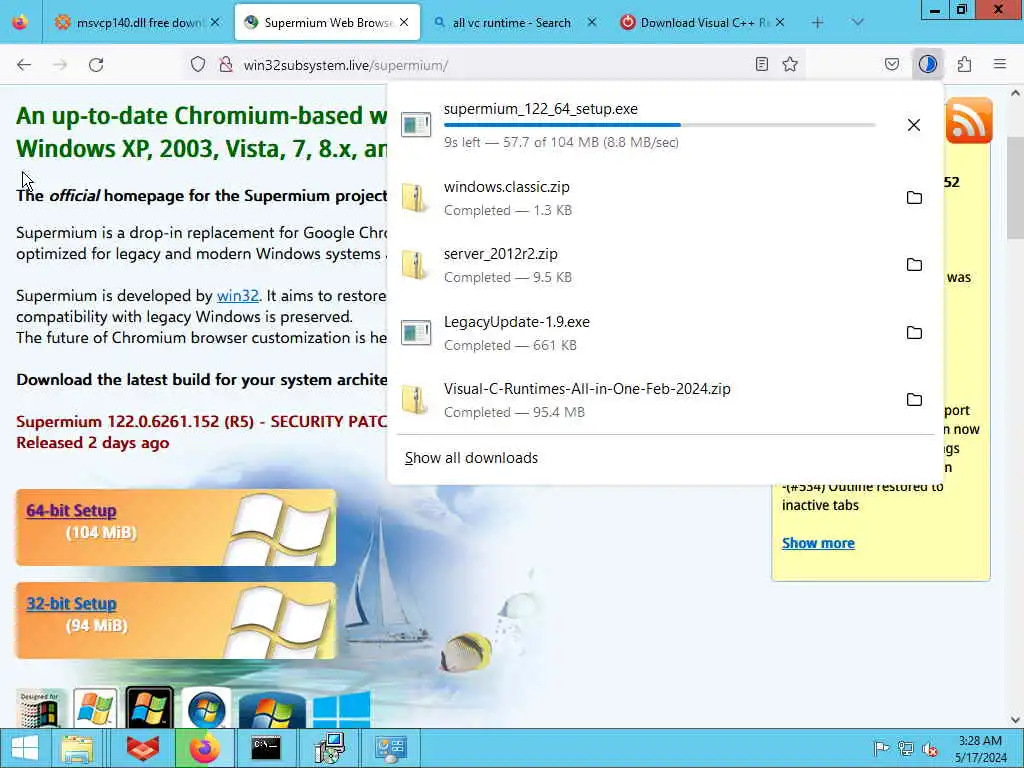This screenshot has height=768, width=1024.
Task: Open the red Comodo taskbar icon
Action: 143,748
